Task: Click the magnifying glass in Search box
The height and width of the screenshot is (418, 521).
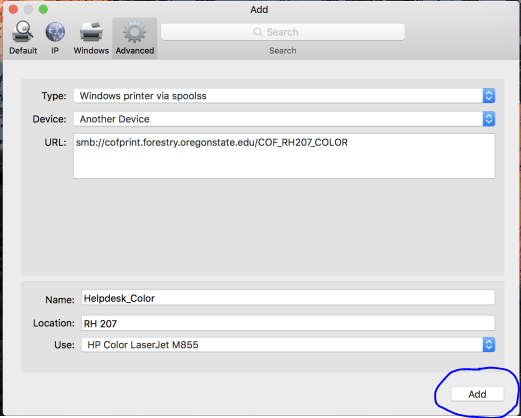Action: 258,32
